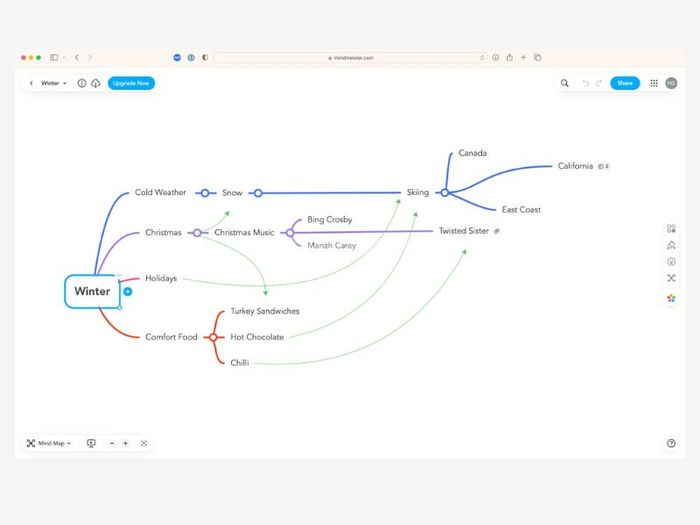Select the Bing Crosby topic
This screenshot has width=700, height=525.
click(x=329, y=220)
